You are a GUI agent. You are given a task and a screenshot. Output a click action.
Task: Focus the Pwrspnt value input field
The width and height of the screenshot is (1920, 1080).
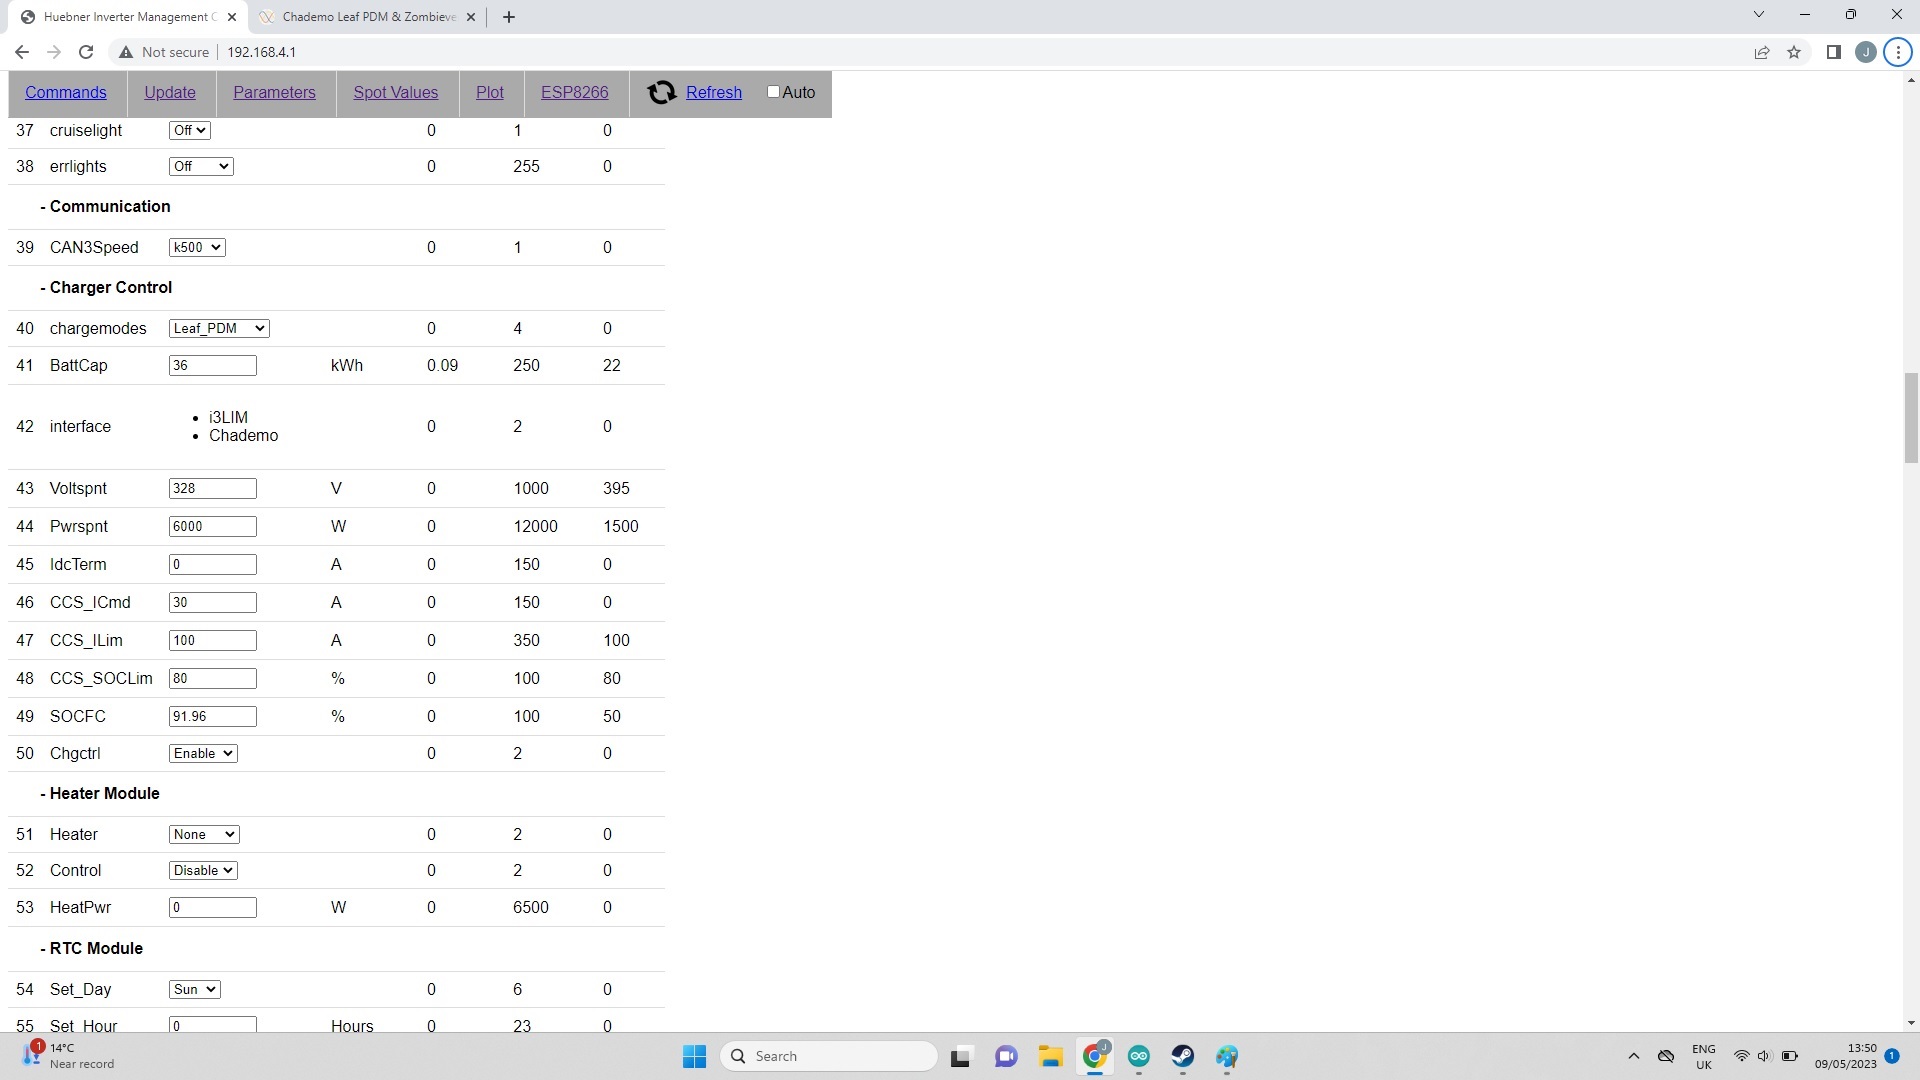pos(212,526)
